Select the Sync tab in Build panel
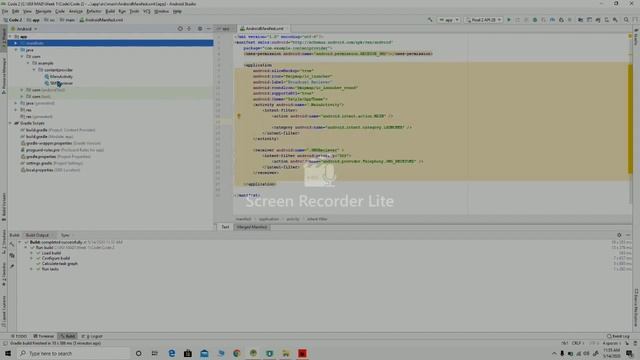Viewport: 640px width, 360px height. pyautogui.click(x=65, y=235)
